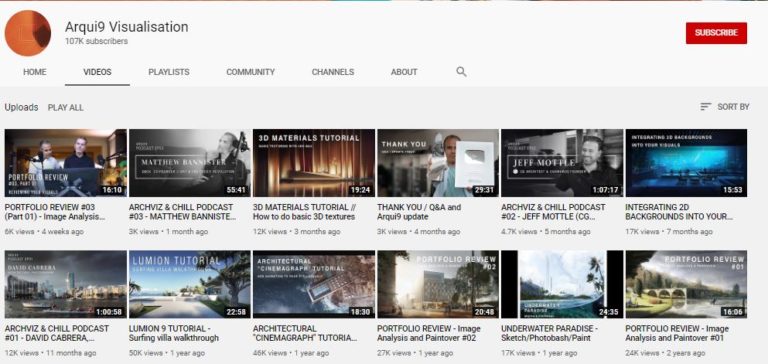Open the SORT BY dropdown
768x364 pixels.
tap(725, 107)
